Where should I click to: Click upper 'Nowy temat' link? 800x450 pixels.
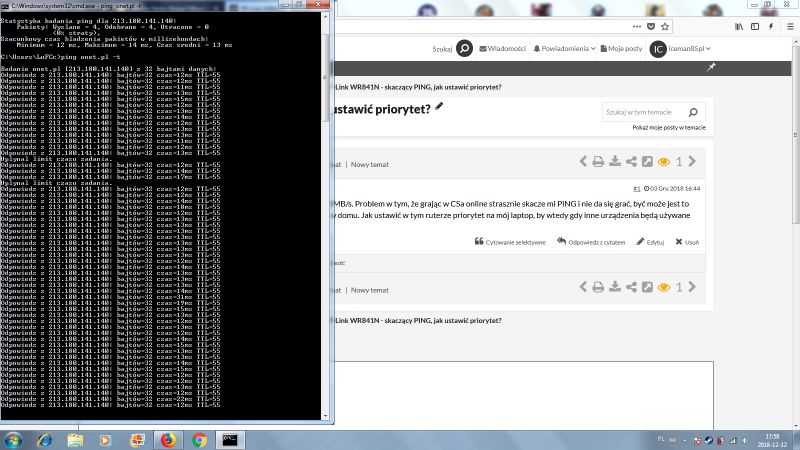click(369, 164)
